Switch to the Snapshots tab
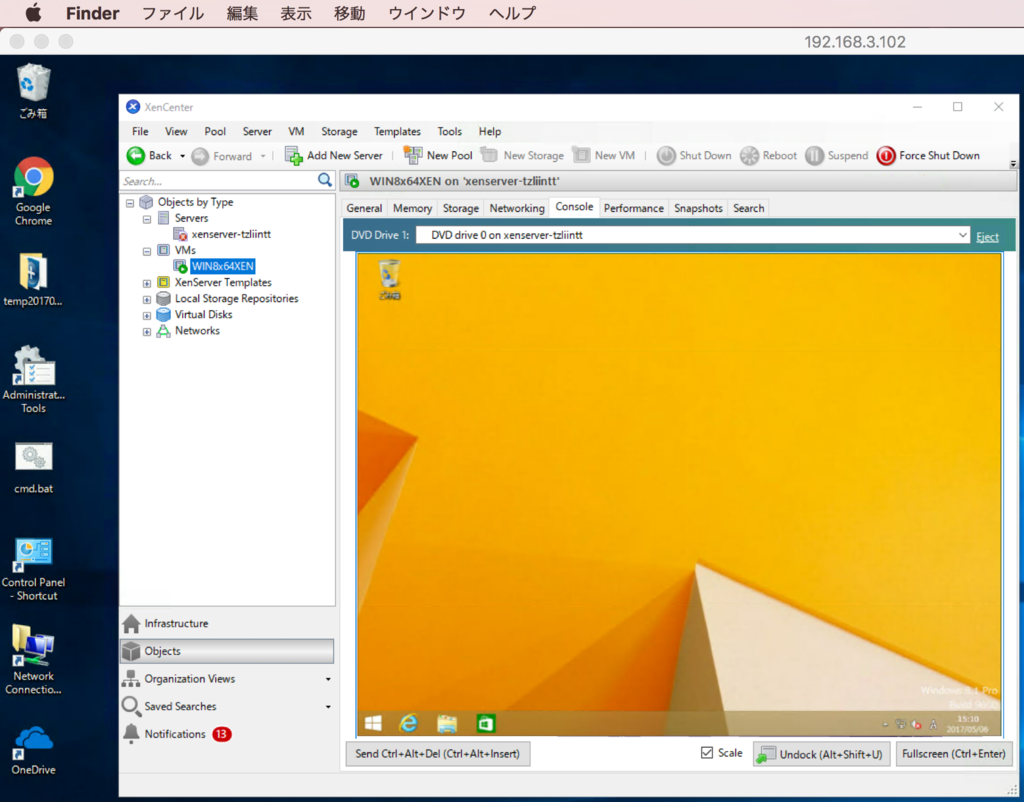The height and width of the screenshot is (802, 1024). (698, 208)
